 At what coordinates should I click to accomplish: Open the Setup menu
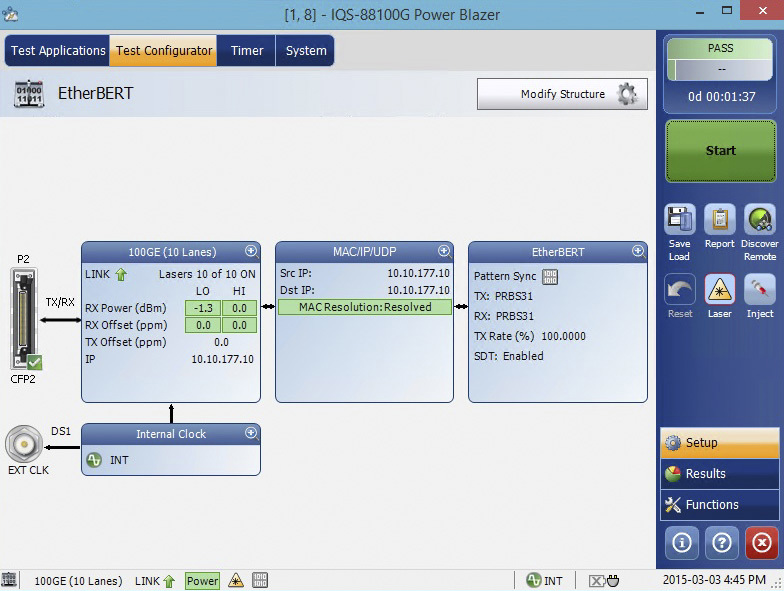[x=720, y=442]
